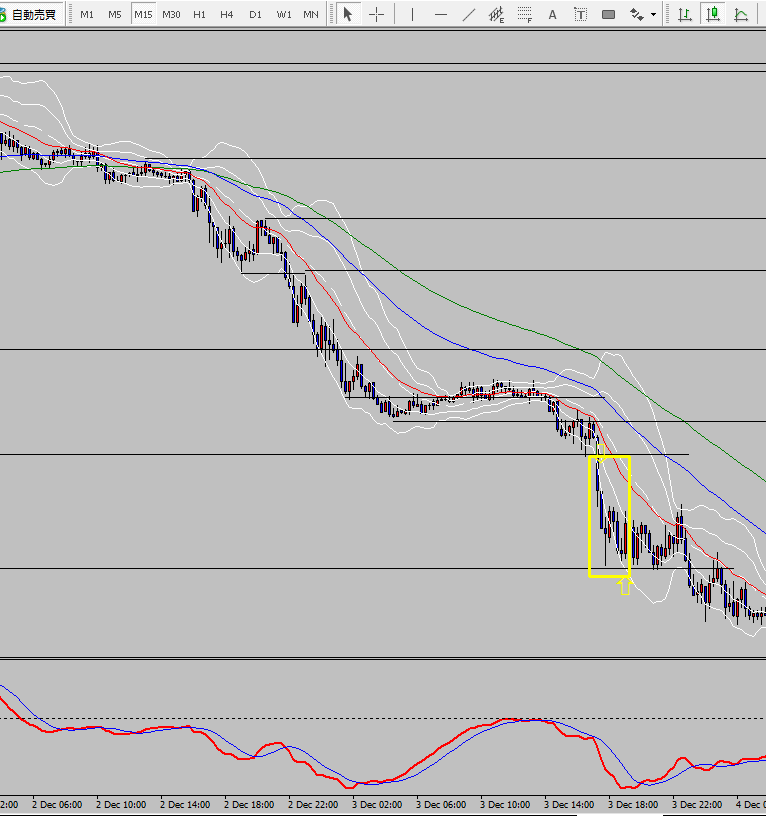Image resolution: width=766 pixels, height=816 pixels.
Task: Toggle candlestick chart display
Action: pos(712,14)
